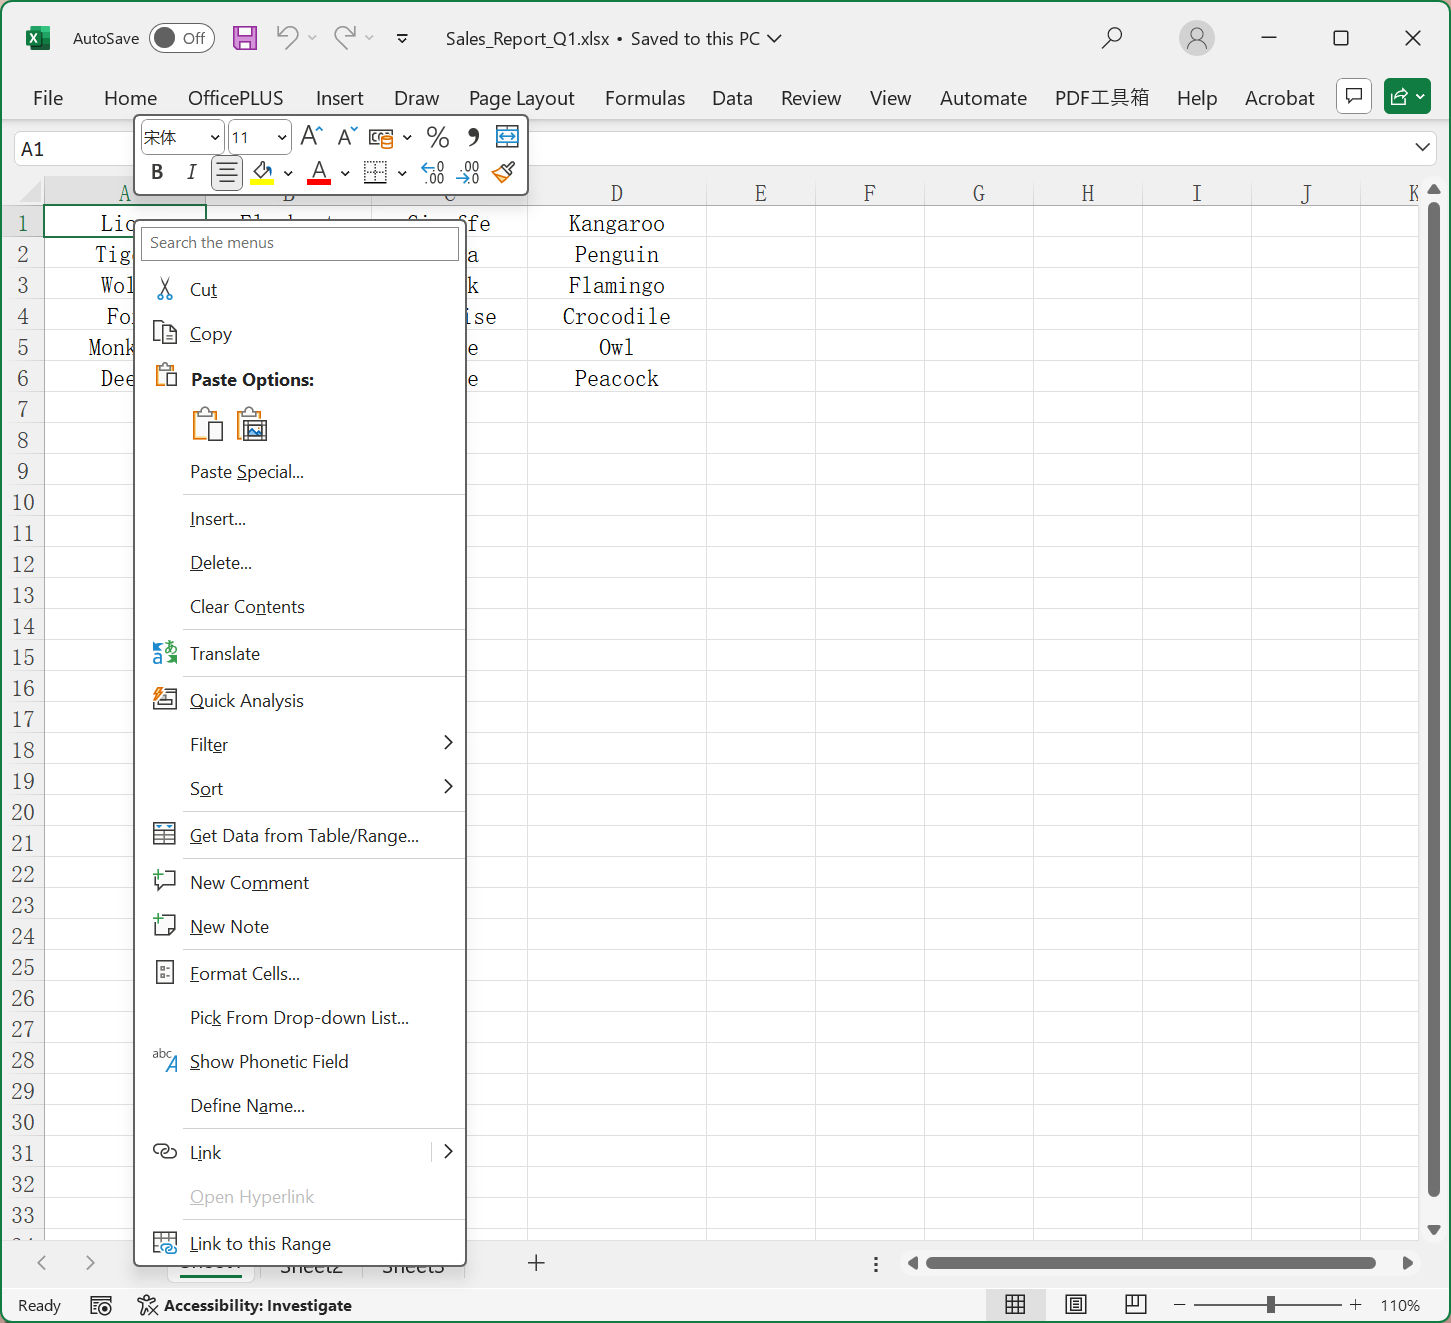The width and height of the screenshot is (1451, 1323).
Task: Choose Paste Special option
Action: coord(247,471)
